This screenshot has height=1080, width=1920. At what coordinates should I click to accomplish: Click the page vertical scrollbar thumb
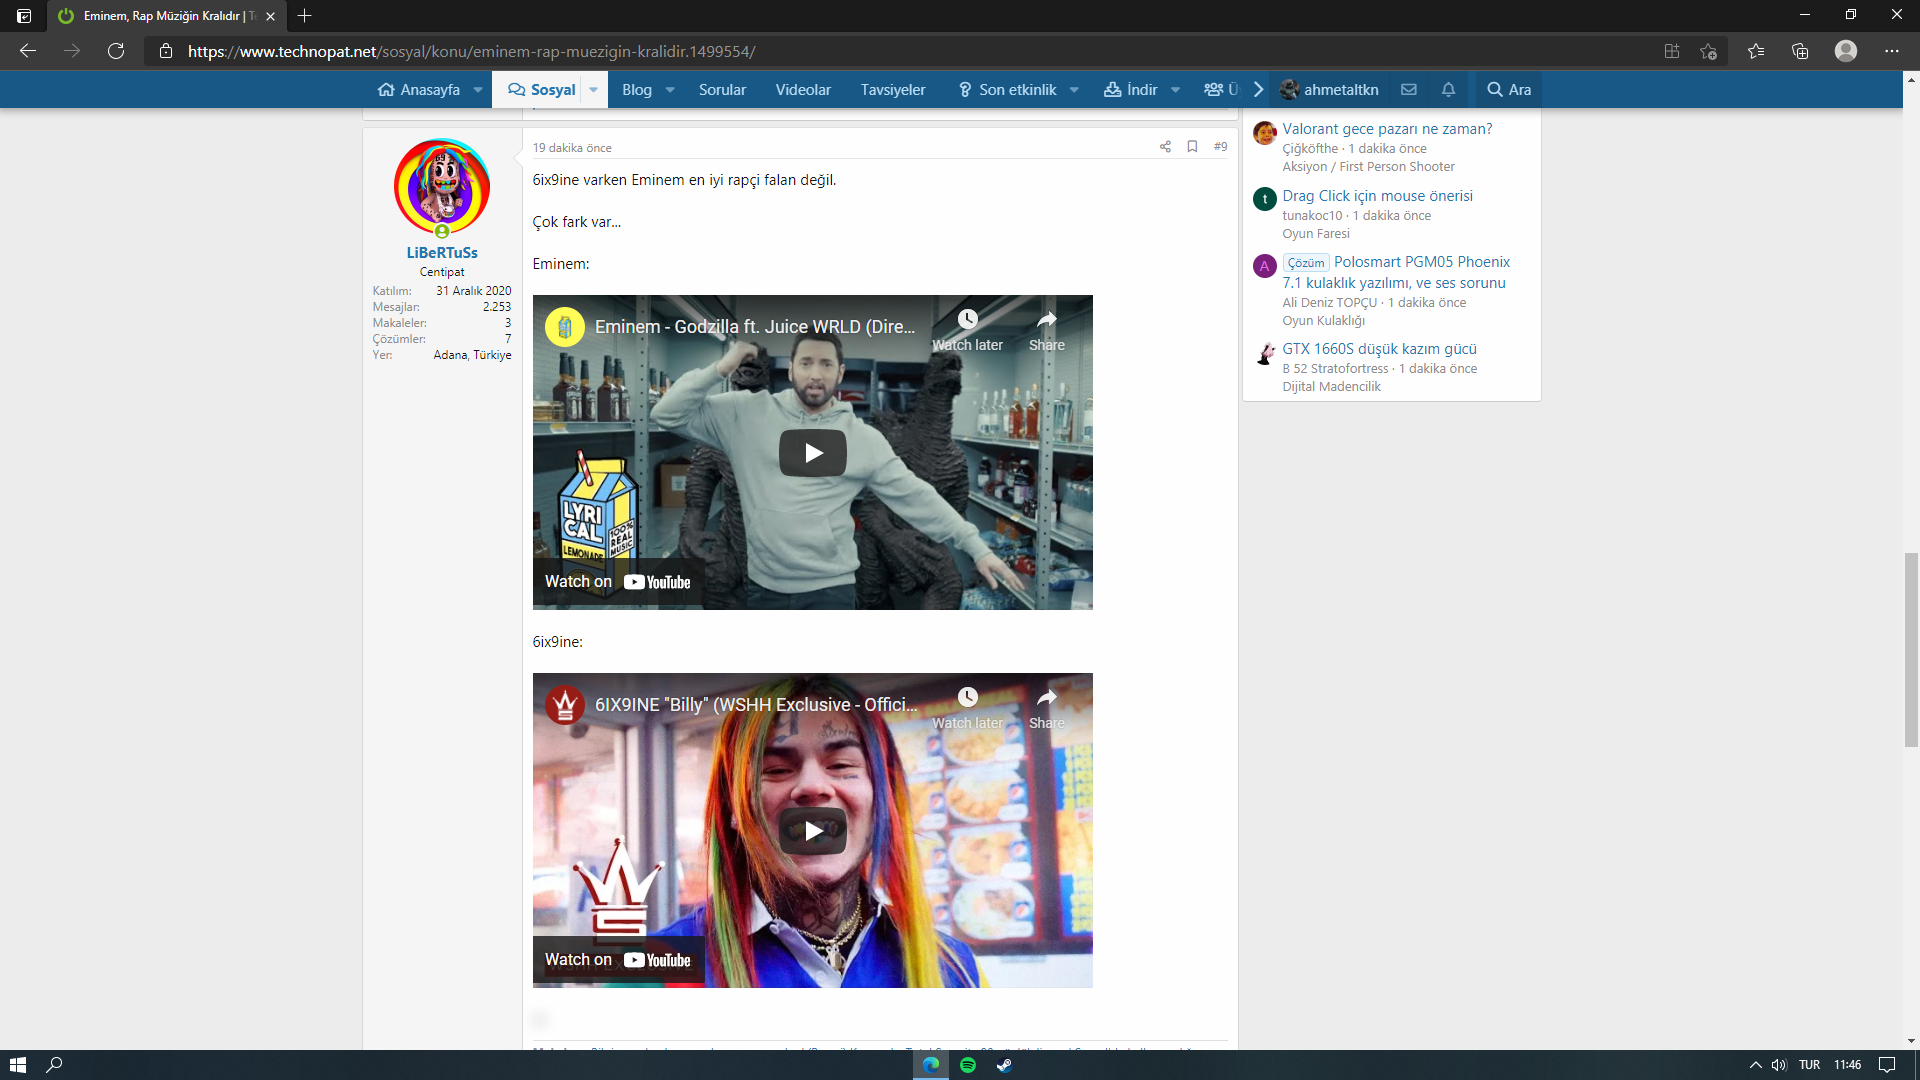click(1911, 650)
